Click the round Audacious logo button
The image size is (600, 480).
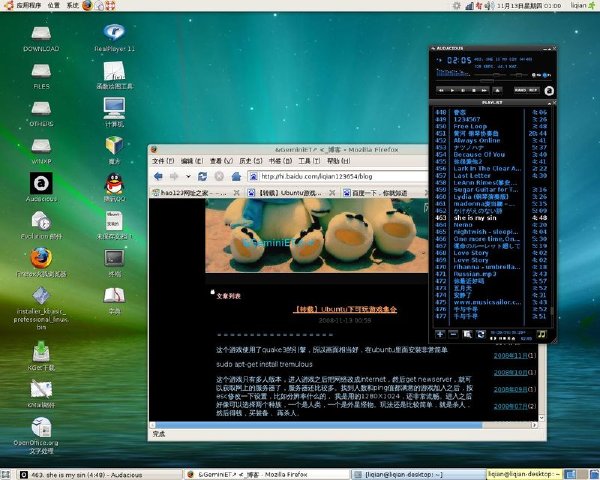coord(549,91)
